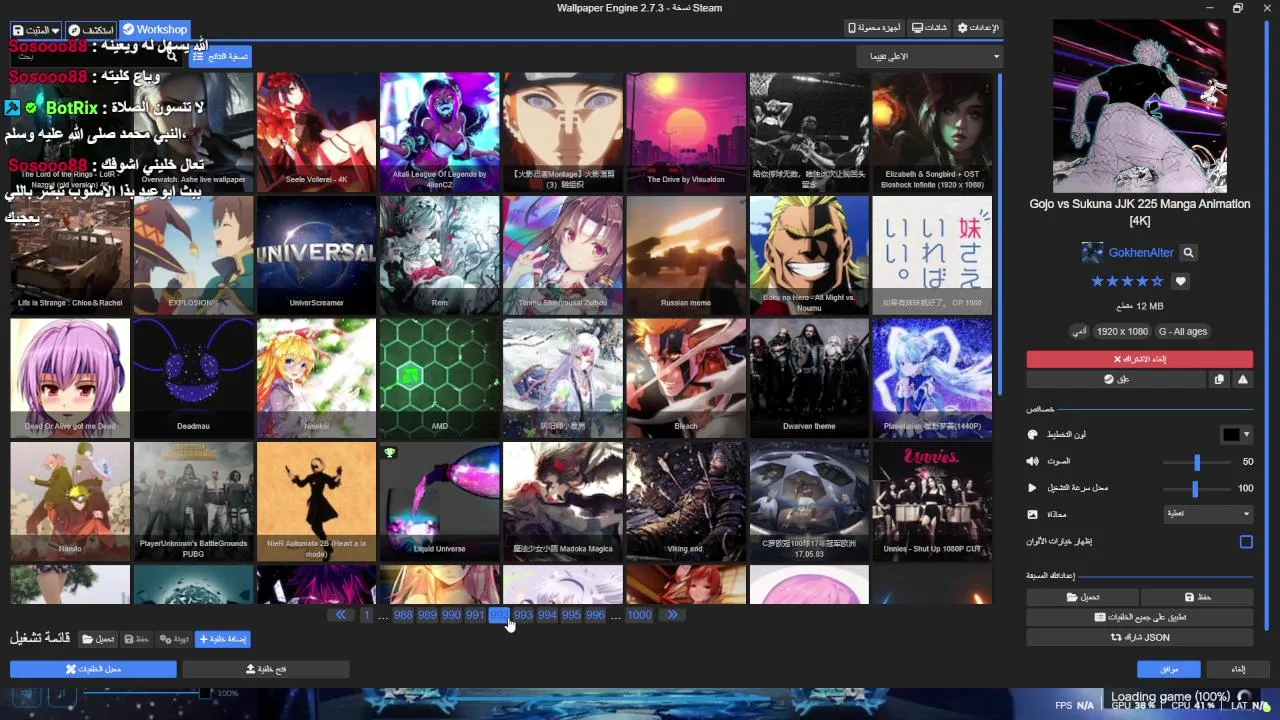Open the filter results panel
This screenshot has height=720, width=1280.
[x=220, y=57]
